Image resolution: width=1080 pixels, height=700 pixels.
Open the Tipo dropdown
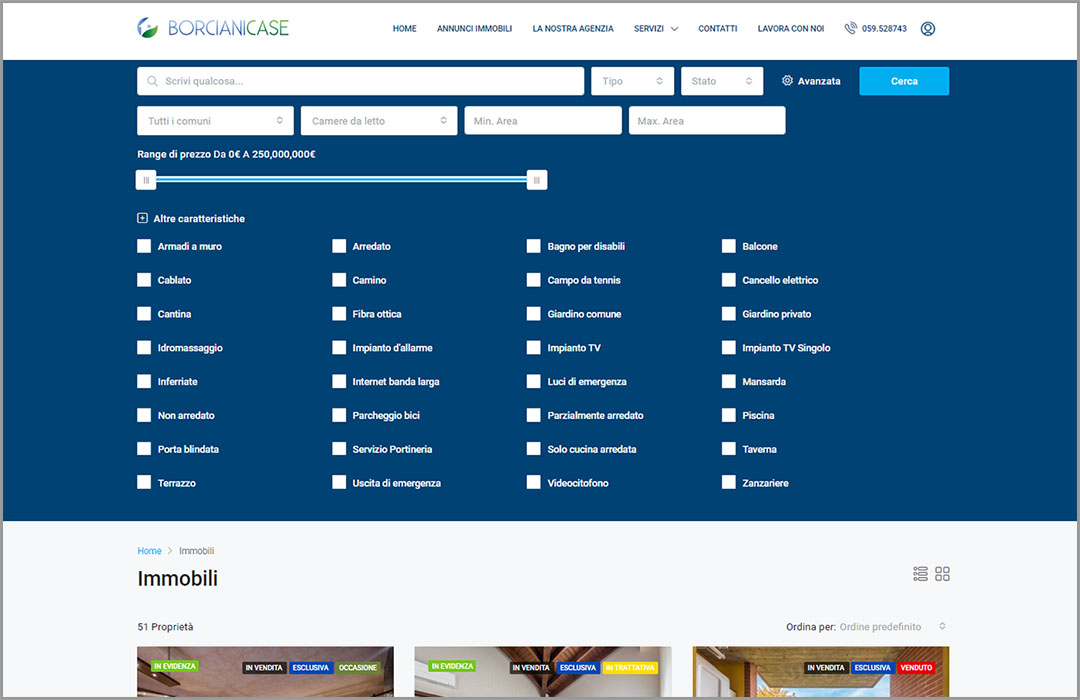632,81
